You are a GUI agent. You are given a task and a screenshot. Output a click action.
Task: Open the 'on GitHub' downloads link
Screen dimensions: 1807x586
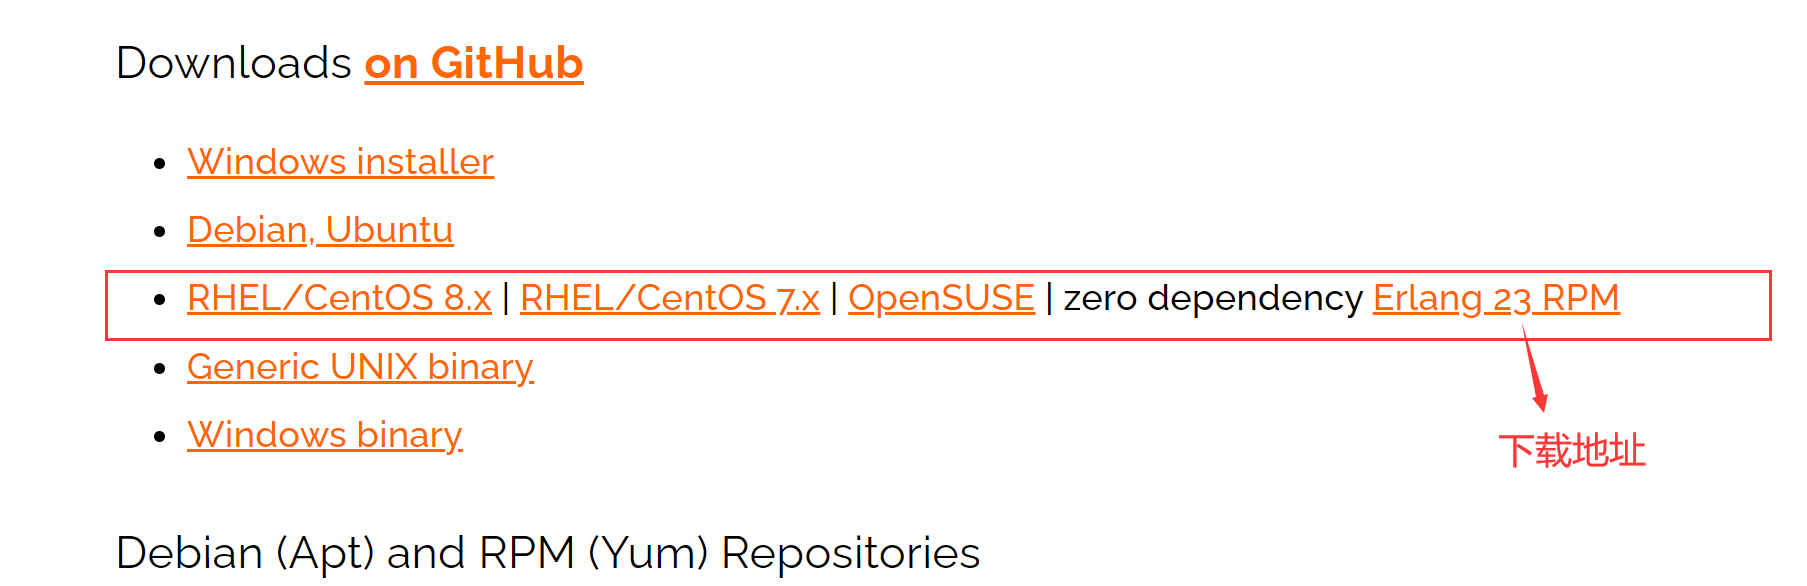coord(474,63)
